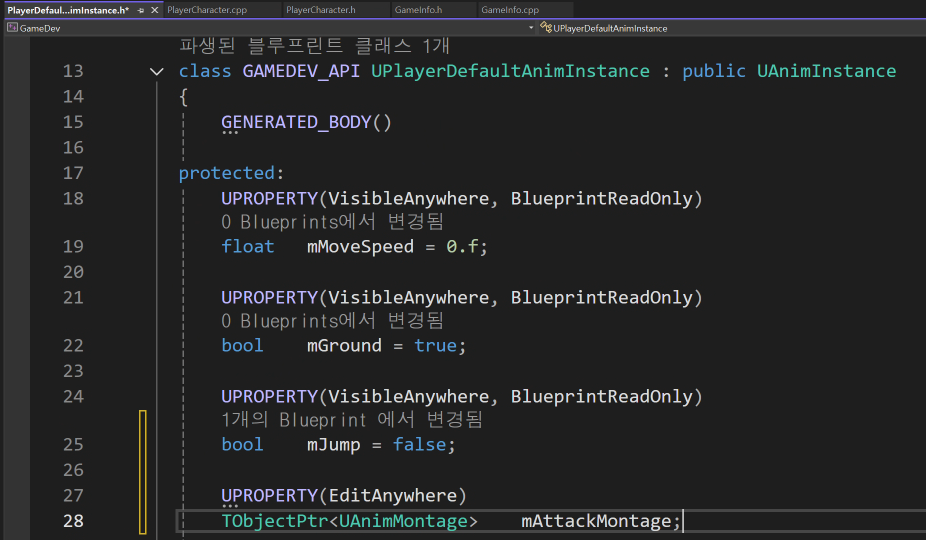Click the CodeLens hint above mGround
This screenshot has height=540, width=926.
coord(332,321)
